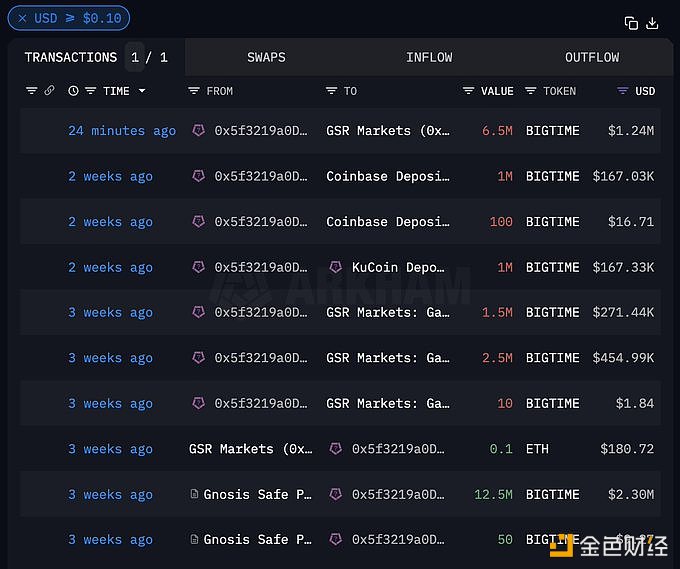680x569 pixels.
Task: Click the link chain icon in header
Action: (x=49, y=90)
